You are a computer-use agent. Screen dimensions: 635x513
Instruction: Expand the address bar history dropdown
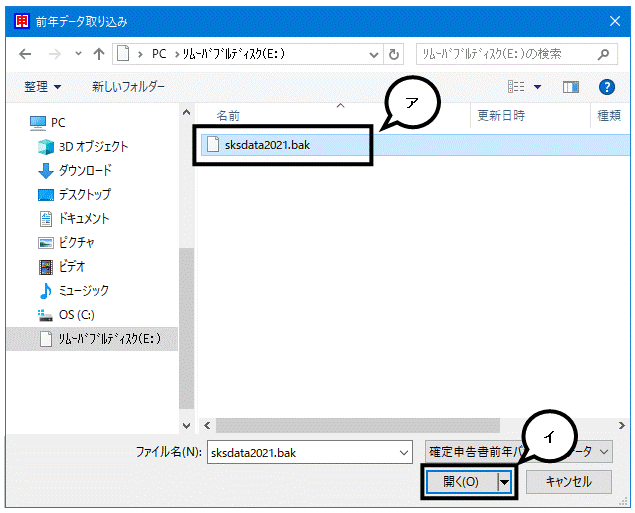374,54
